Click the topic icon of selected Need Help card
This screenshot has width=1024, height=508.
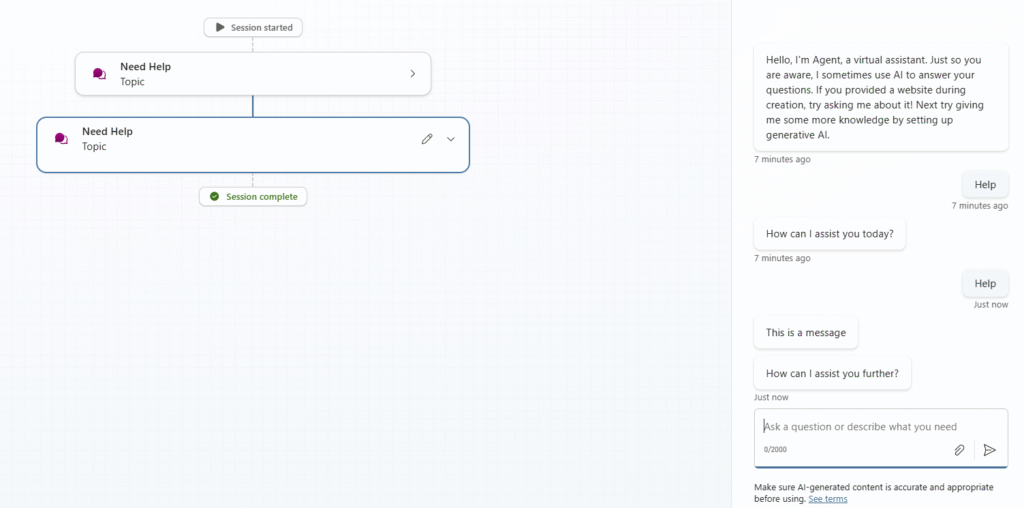coord(61,138)
